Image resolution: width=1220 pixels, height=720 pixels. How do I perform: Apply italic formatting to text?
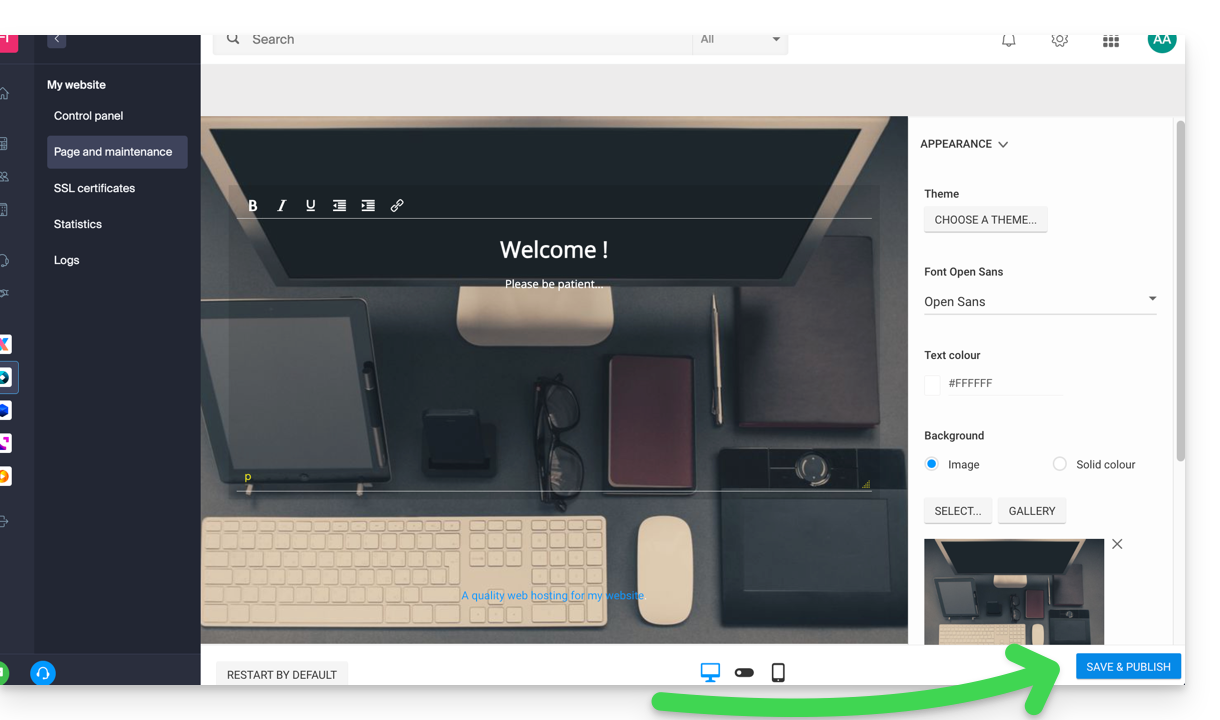tap(282, 205)
